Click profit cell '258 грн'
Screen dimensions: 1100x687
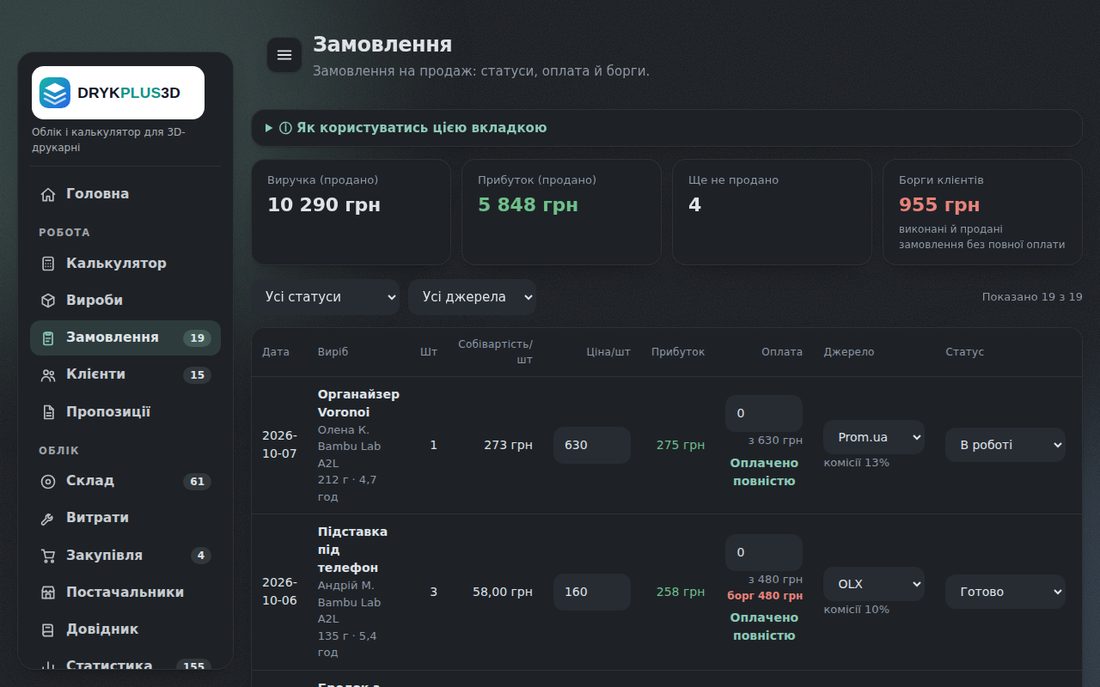(680, 592)
